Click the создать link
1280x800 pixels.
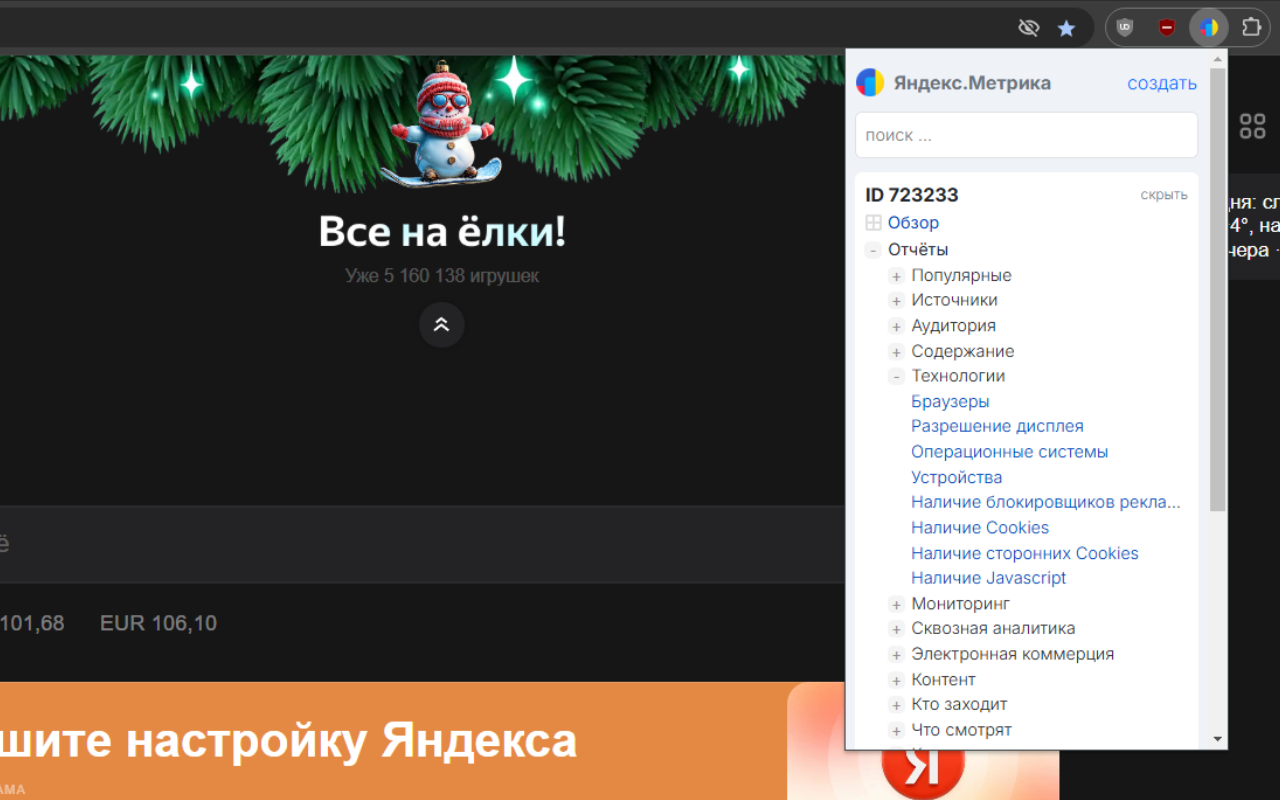(x=1161, y=83)
